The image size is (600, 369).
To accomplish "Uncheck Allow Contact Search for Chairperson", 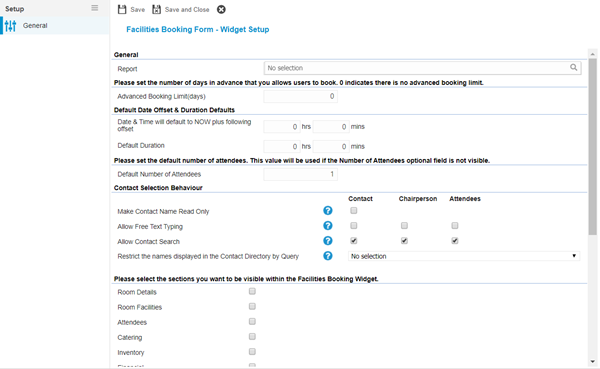I will [404, 241].
